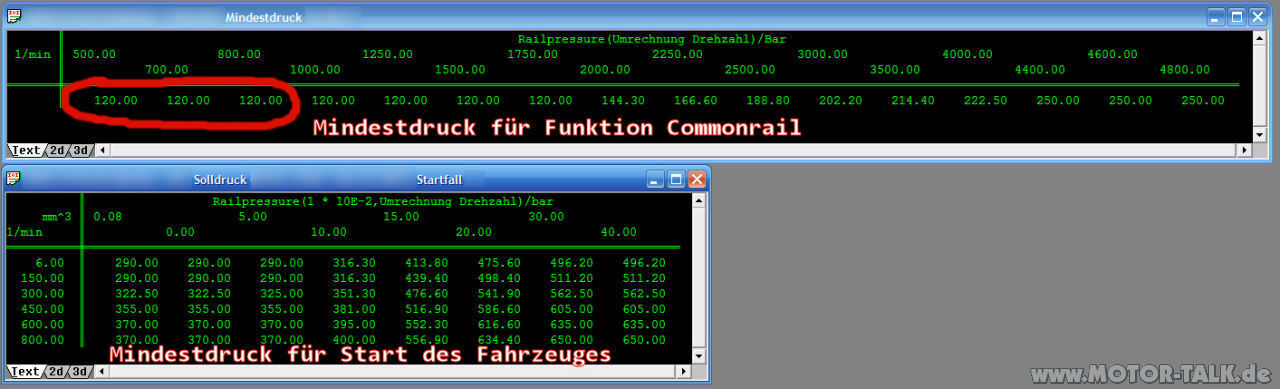The width and height of the screenshot is (1280, 389).
Task: Click the 4400.00 rpm header value
Action: [1040, 71]
